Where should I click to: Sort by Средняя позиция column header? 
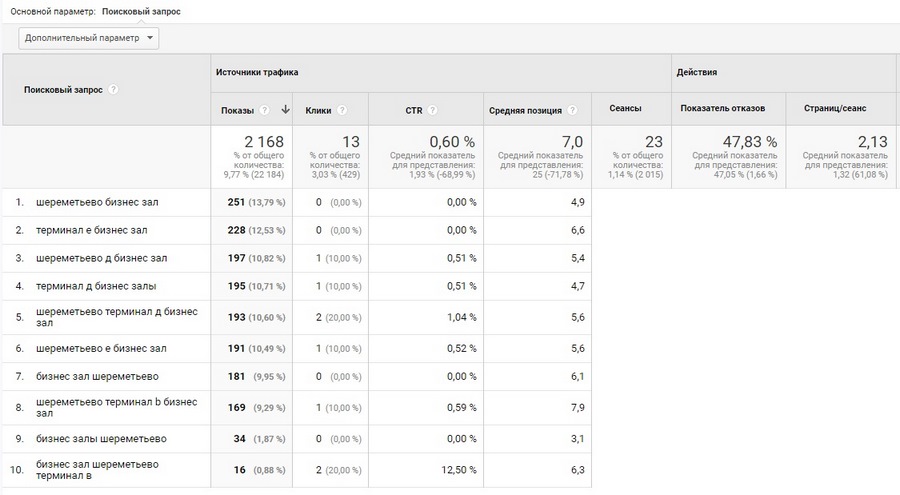[525, 110]
